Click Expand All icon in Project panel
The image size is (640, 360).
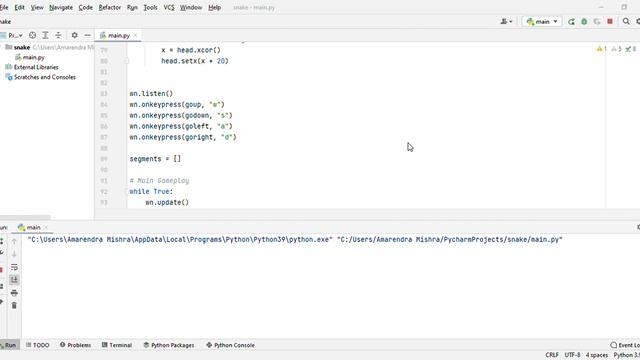point(45,36)
